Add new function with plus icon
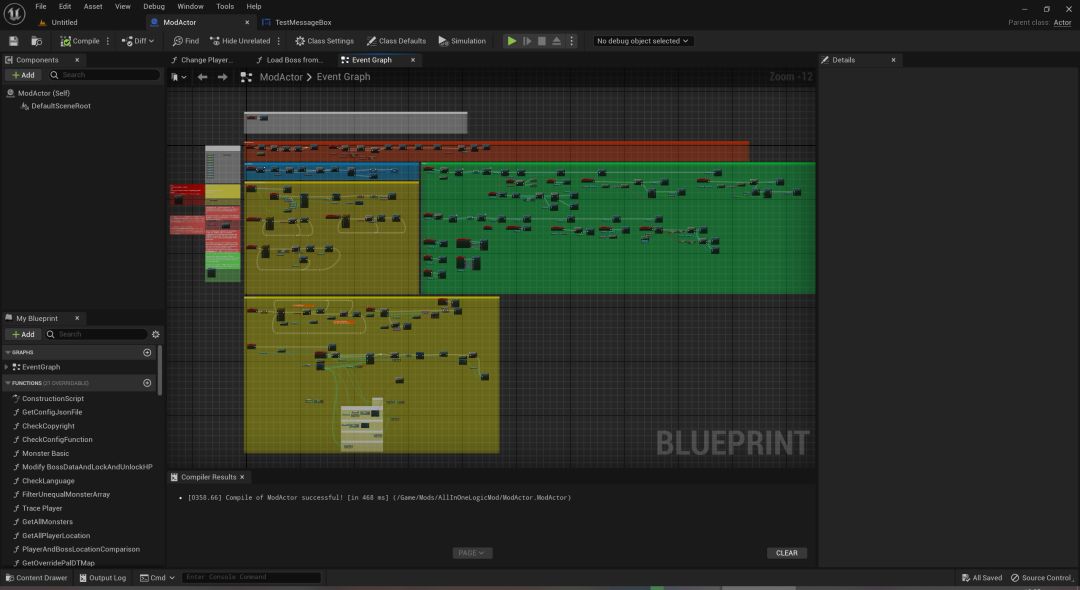Image resolution: width=1080 pixels, height=590 pixels. pyautogui.click(x=147, y=383)
